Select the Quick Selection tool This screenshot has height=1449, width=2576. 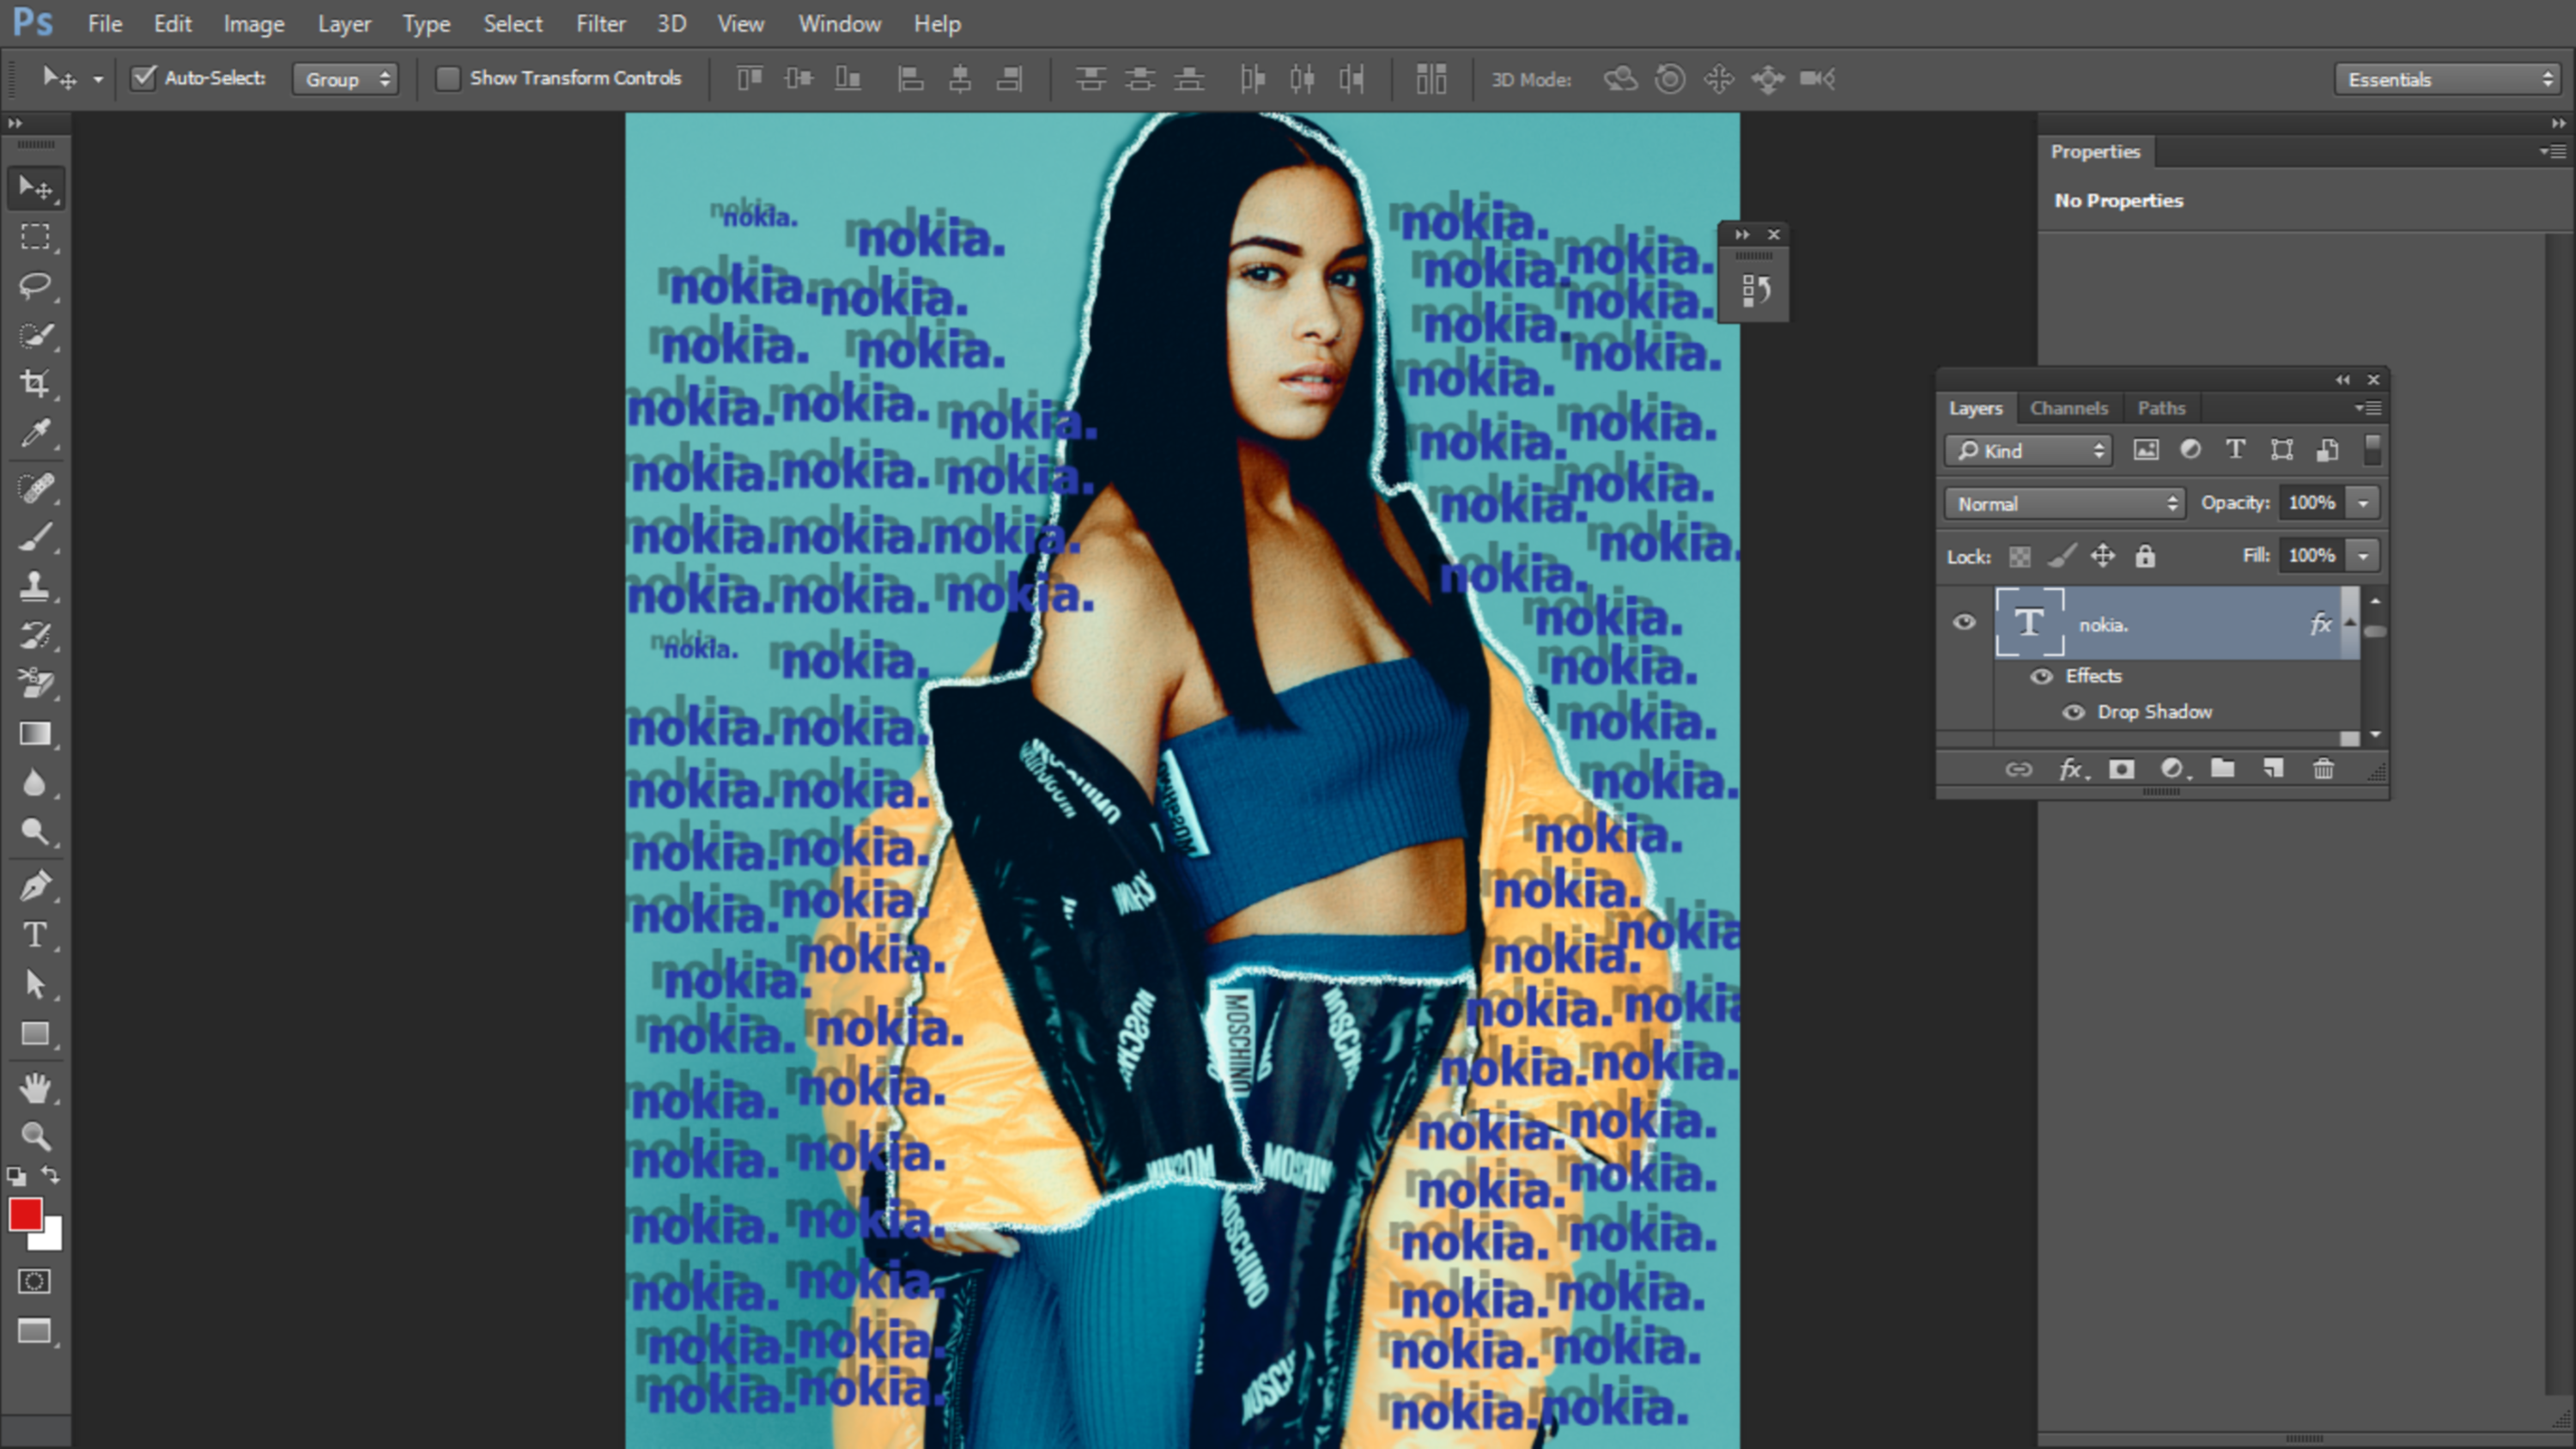(x=35, y=335)
